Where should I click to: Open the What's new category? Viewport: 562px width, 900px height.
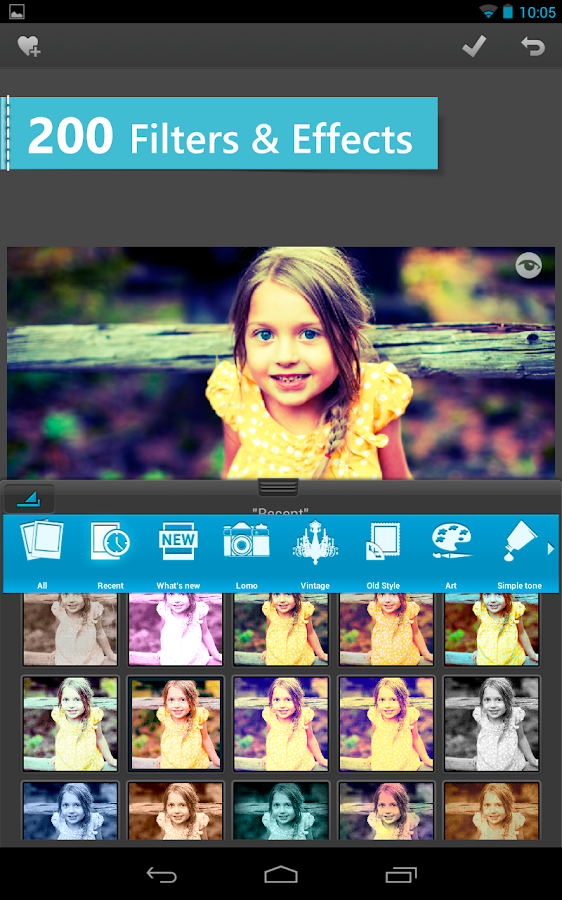(178, 554)
